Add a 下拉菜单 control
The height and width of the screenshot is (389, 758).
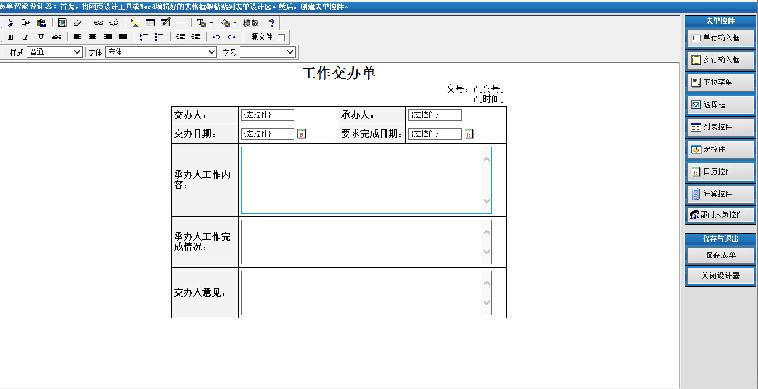[720, 82]
